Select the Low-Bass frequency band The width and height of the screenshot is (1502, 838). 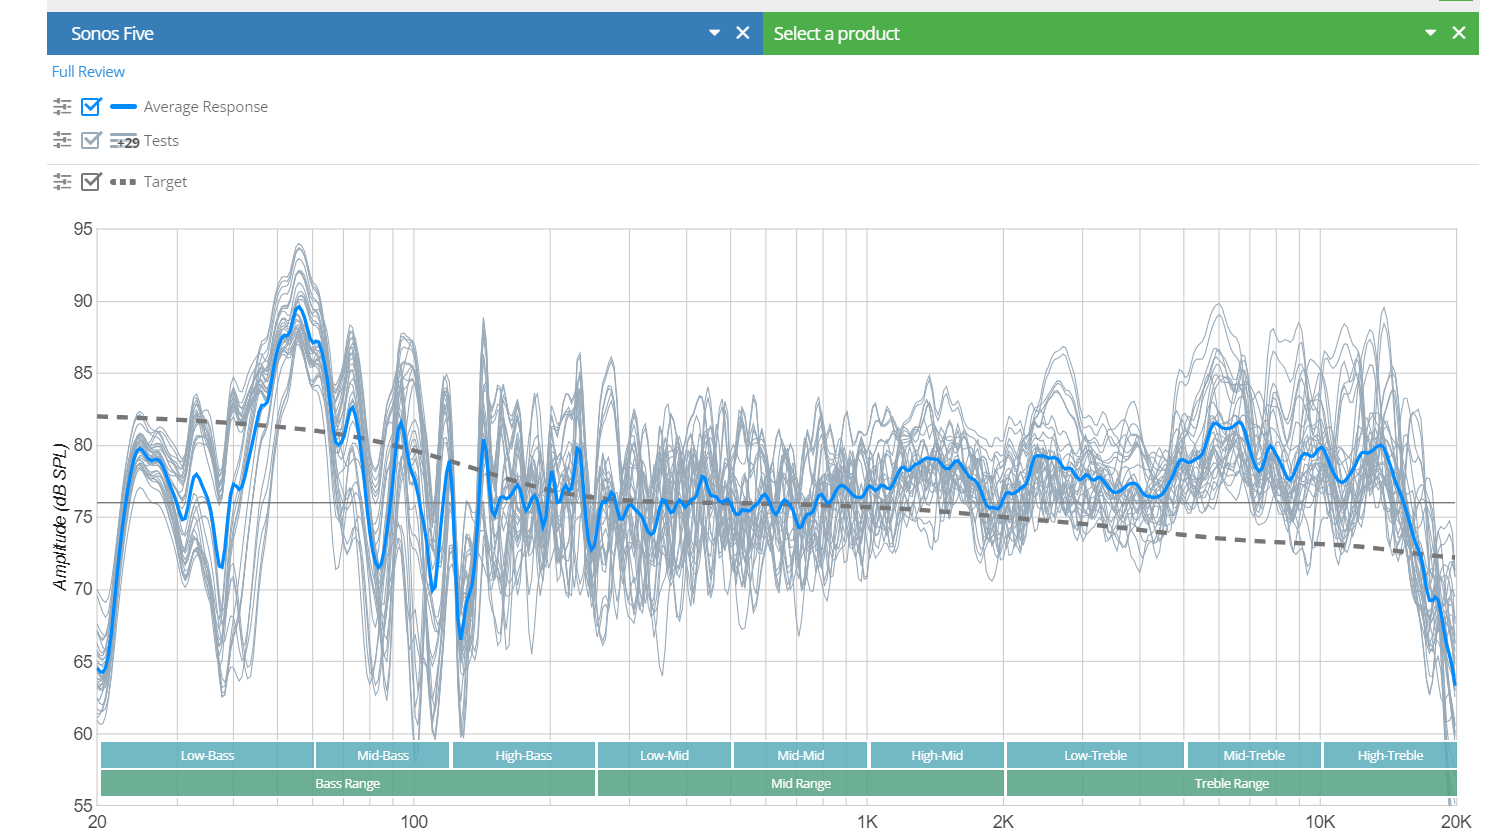click(x=207, y=755)
